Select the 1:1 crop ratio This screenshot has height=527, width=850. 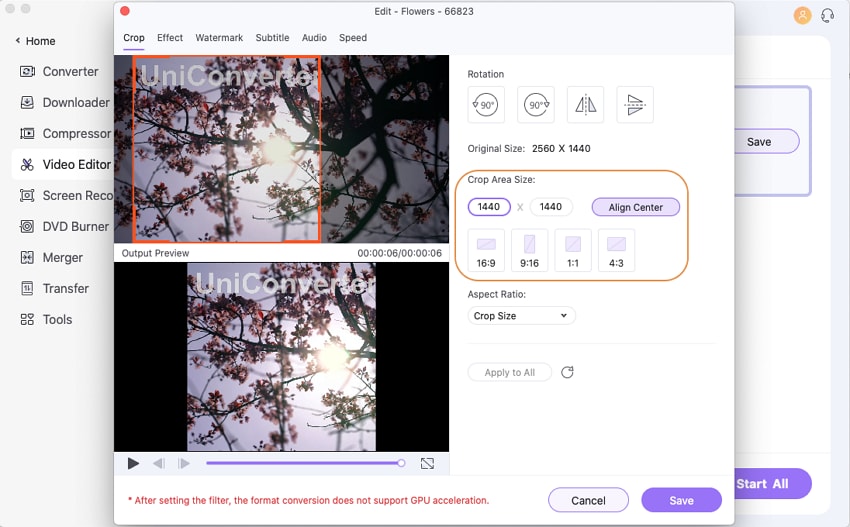tap(572, 250)
